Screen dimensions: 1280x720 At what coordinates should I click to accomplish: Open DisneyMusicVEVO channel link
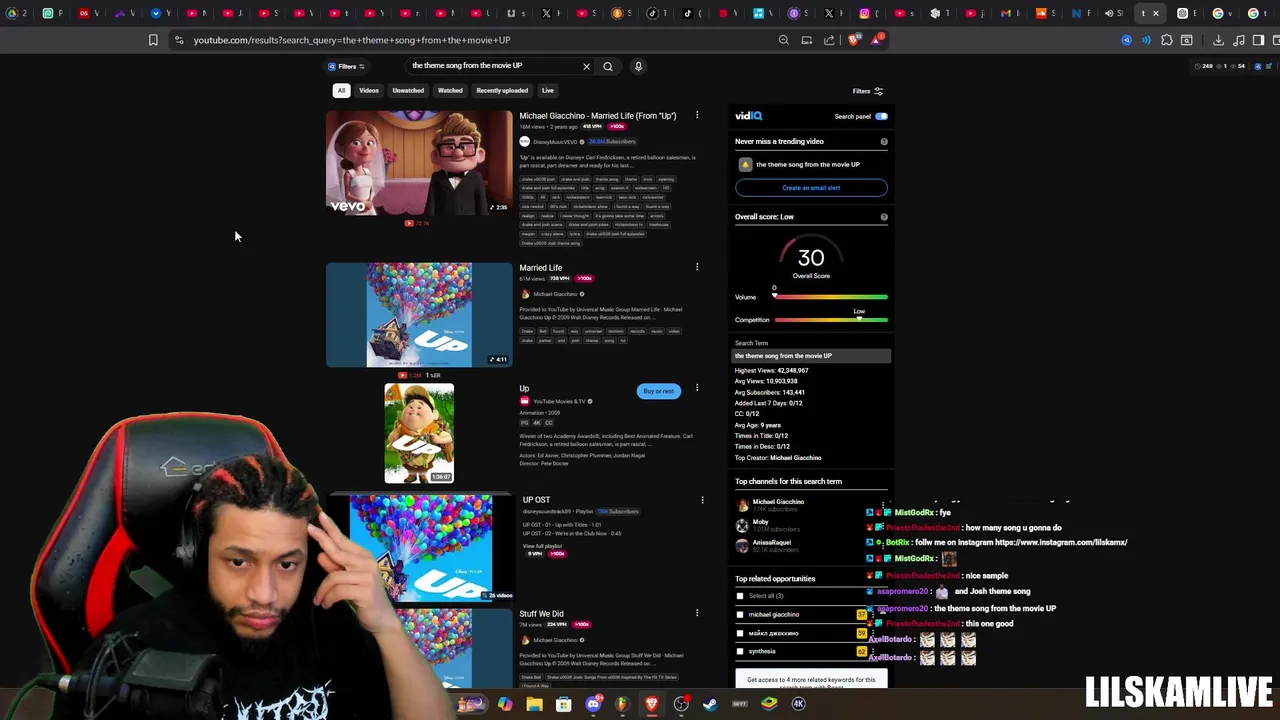click(554, 142)
